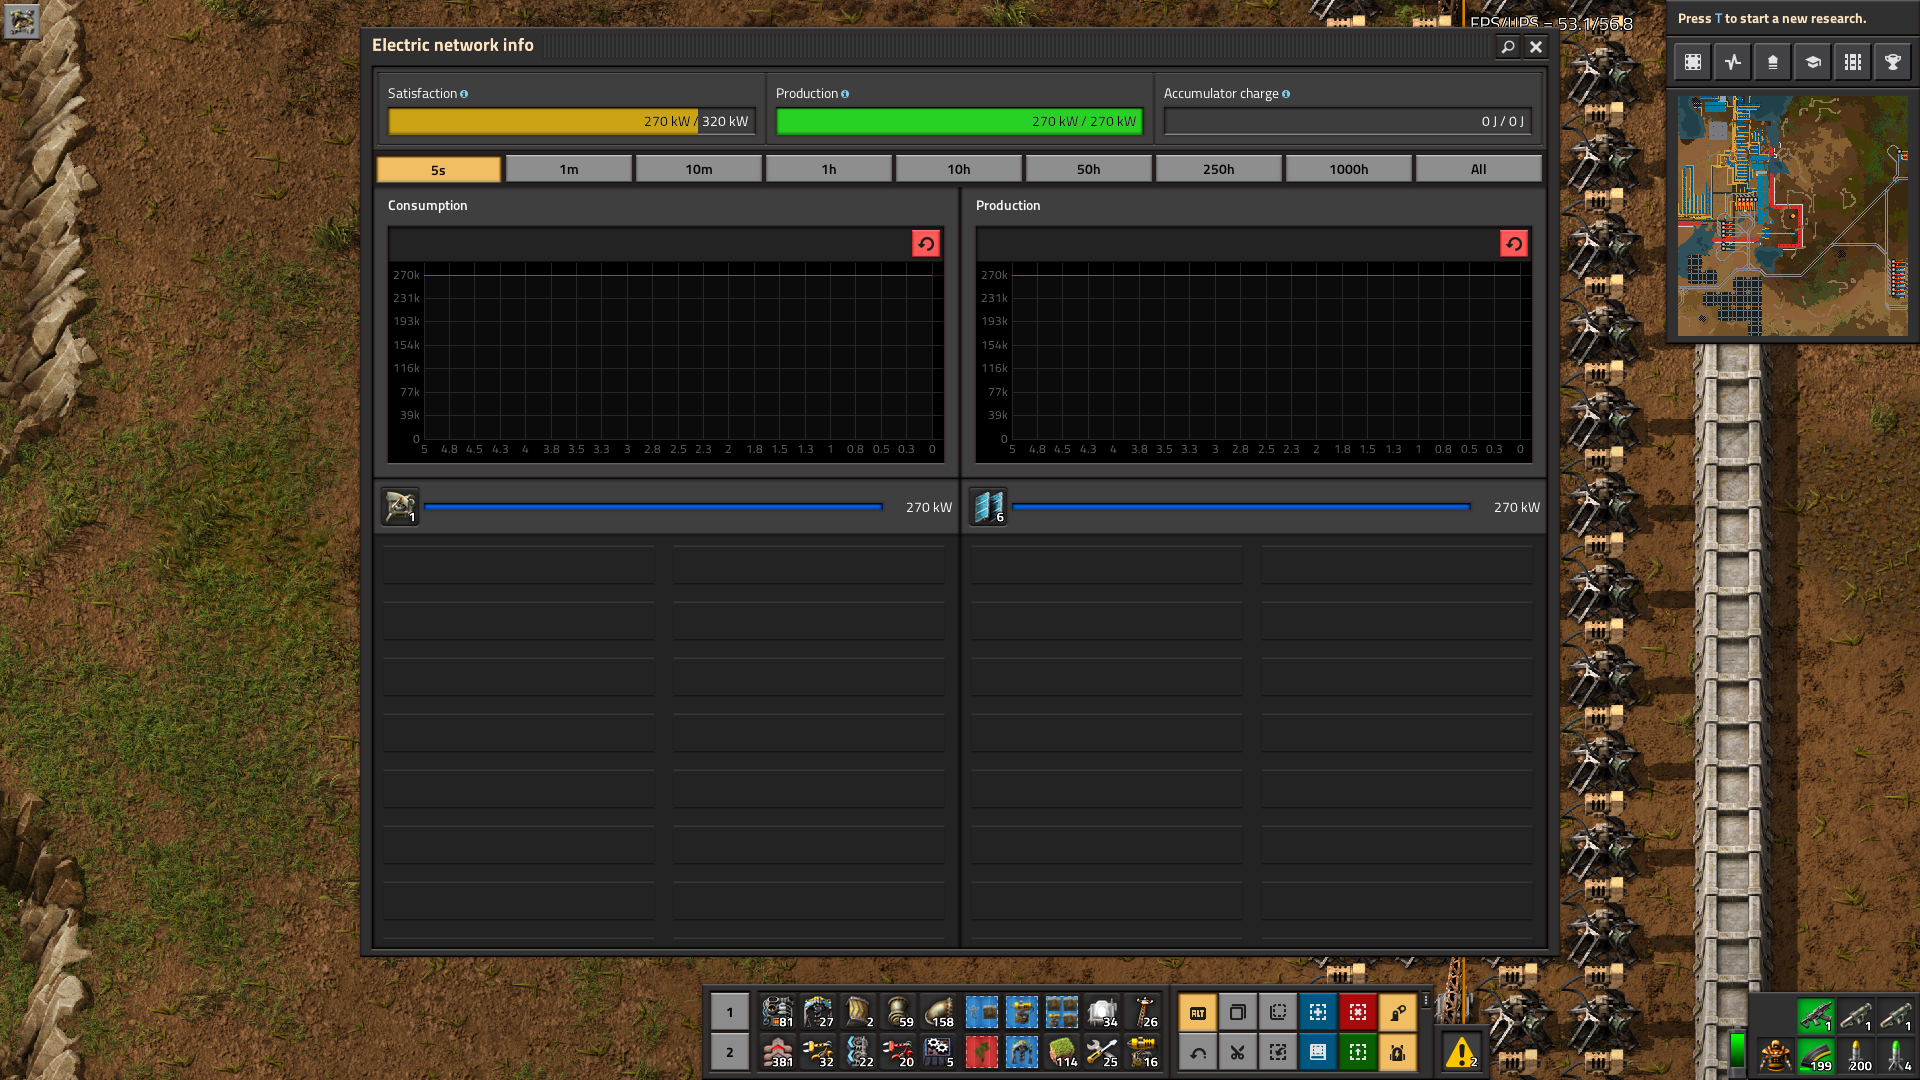Open the map view menu button
The image size is (1920, 1080).
point(1693,62)
